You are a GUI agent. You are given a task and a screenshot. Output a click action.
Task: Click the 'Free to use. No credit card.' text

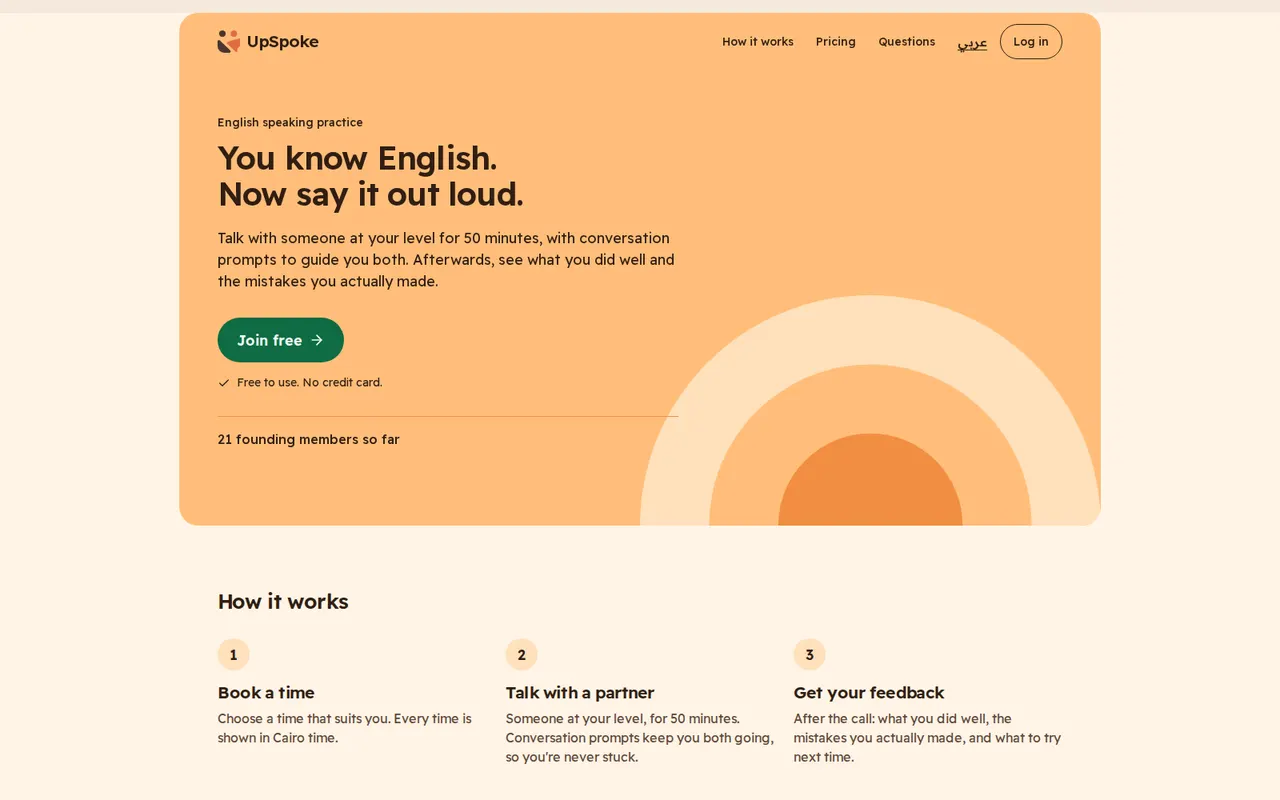[310, 383]
